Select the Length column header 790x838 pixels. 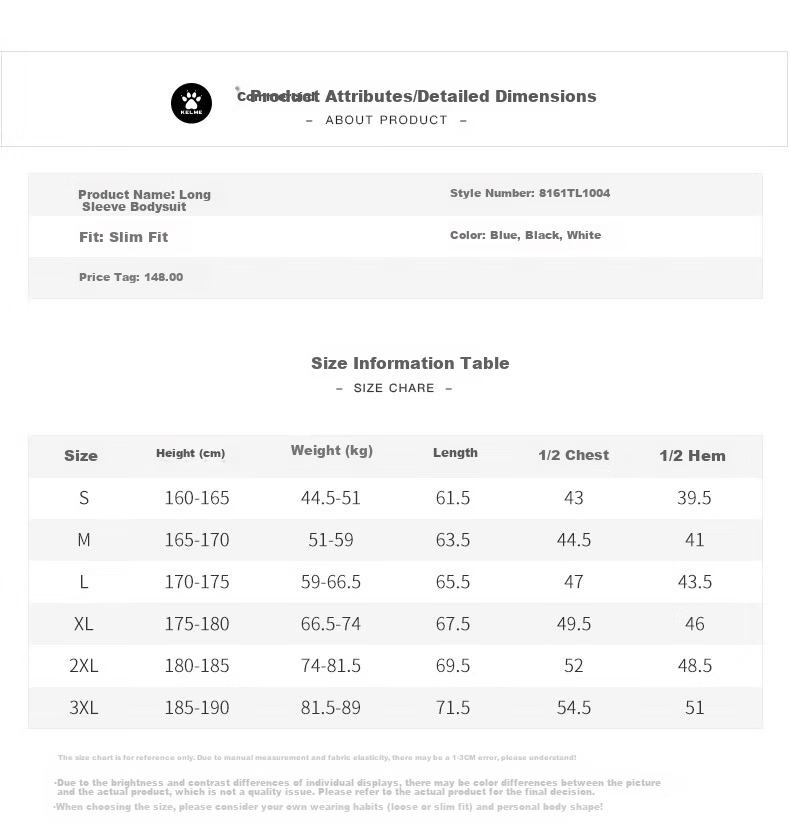pyautogui.click(x=455, y=453)
